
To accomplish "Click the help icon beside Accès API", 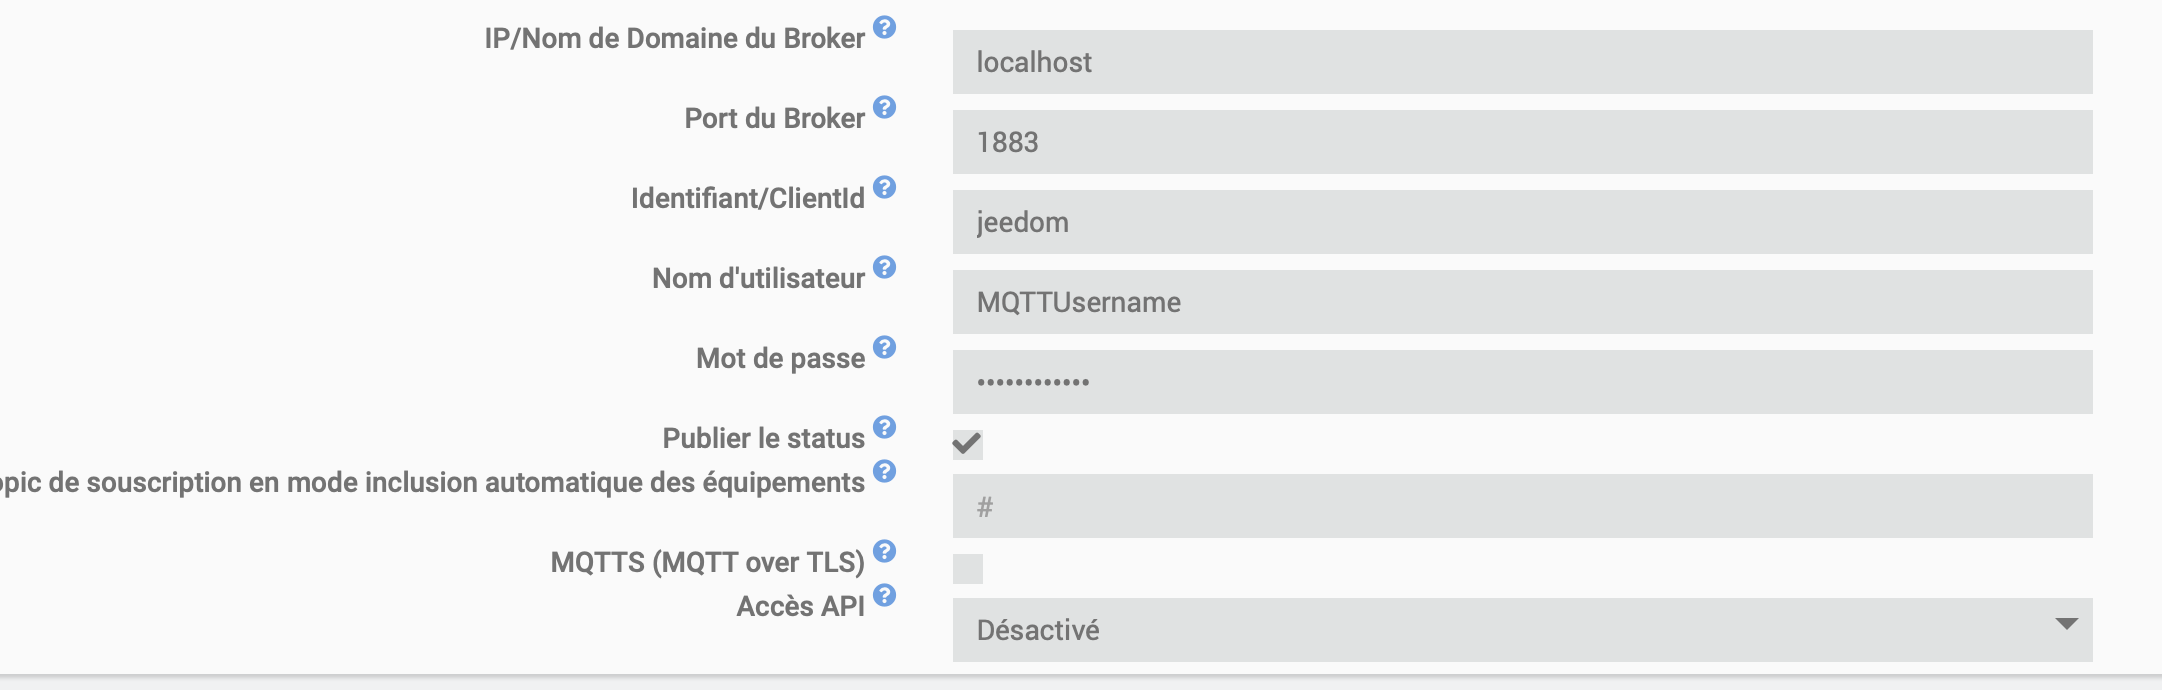I will (x=884, y=595).
